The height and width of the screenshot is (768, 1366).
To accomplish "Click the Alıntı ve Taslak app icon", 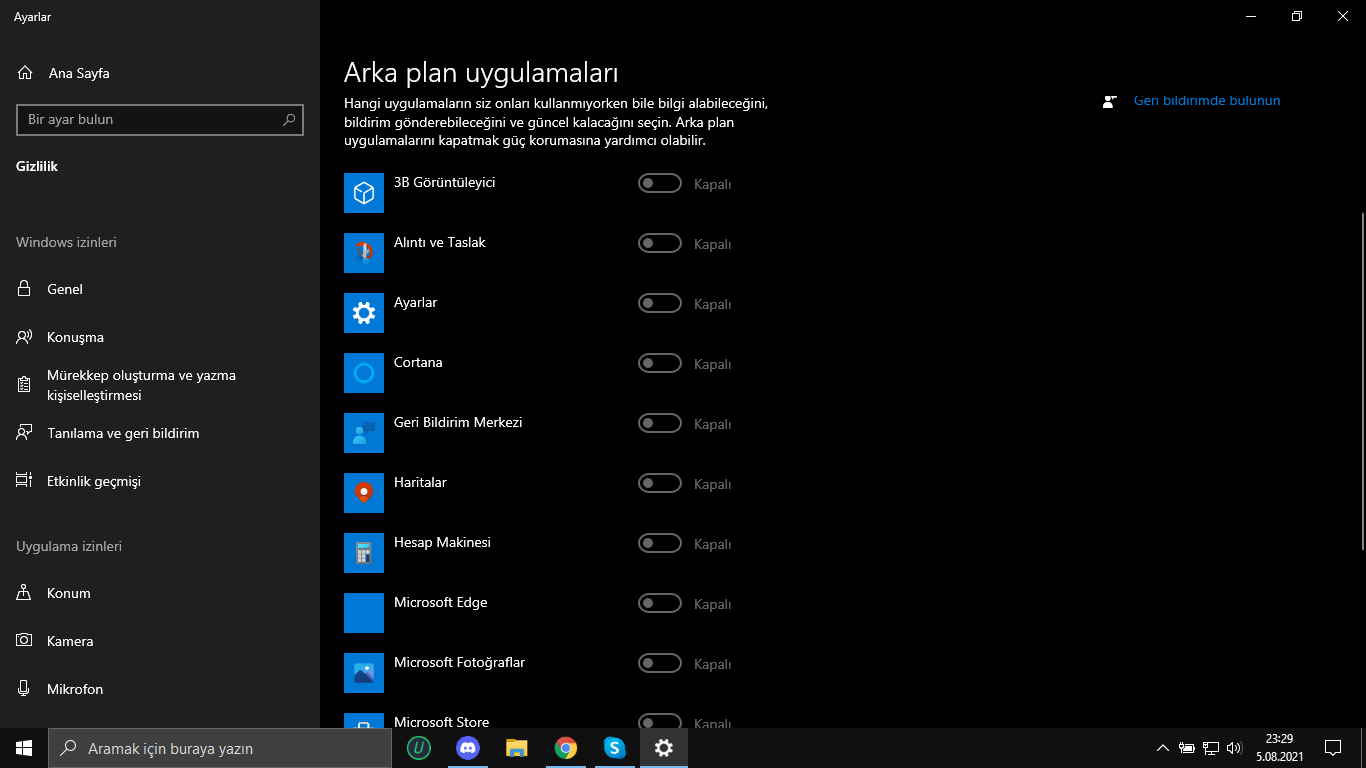I will click(x=364, y=253).
